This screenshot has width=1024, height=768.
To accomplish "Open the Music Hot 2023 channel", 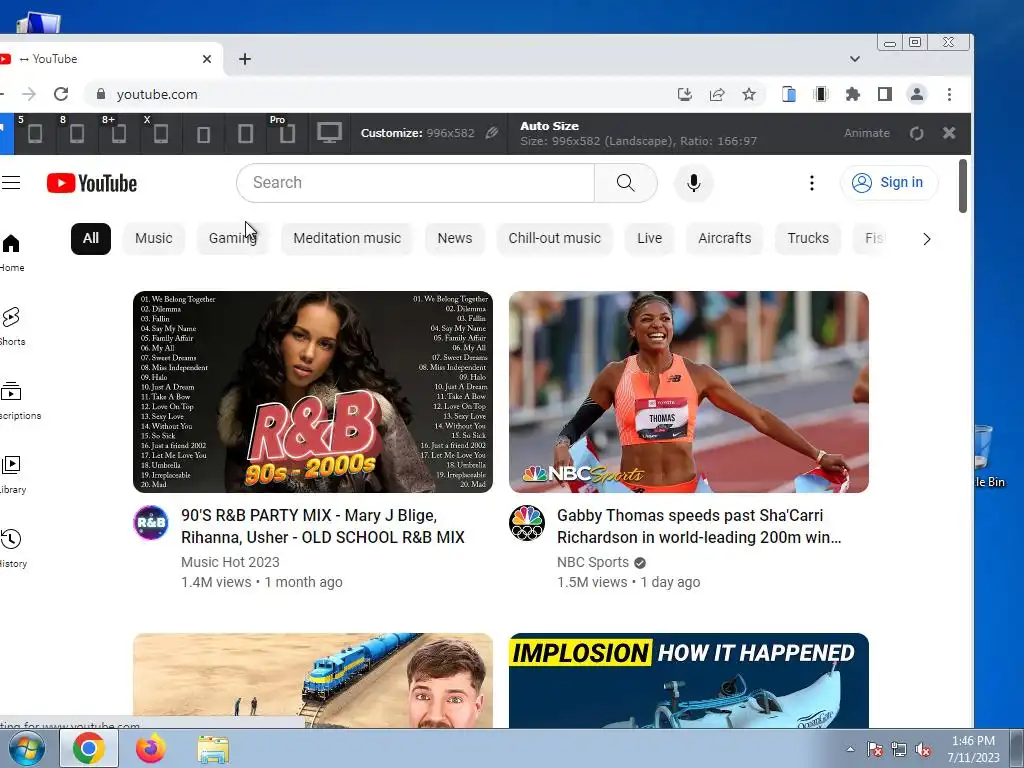I will (230, 562).
